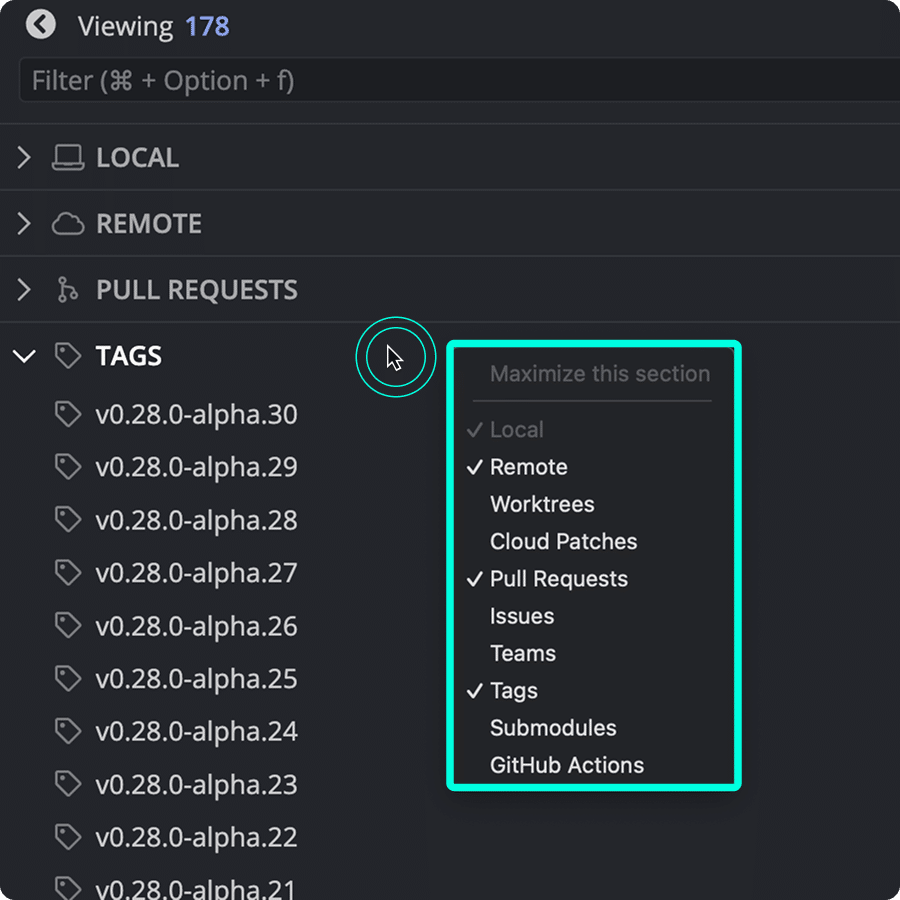900x900 pixels.
Task: Click the Viewing 178 counter link
Action: pyautogui.click(x=154, y=26)
